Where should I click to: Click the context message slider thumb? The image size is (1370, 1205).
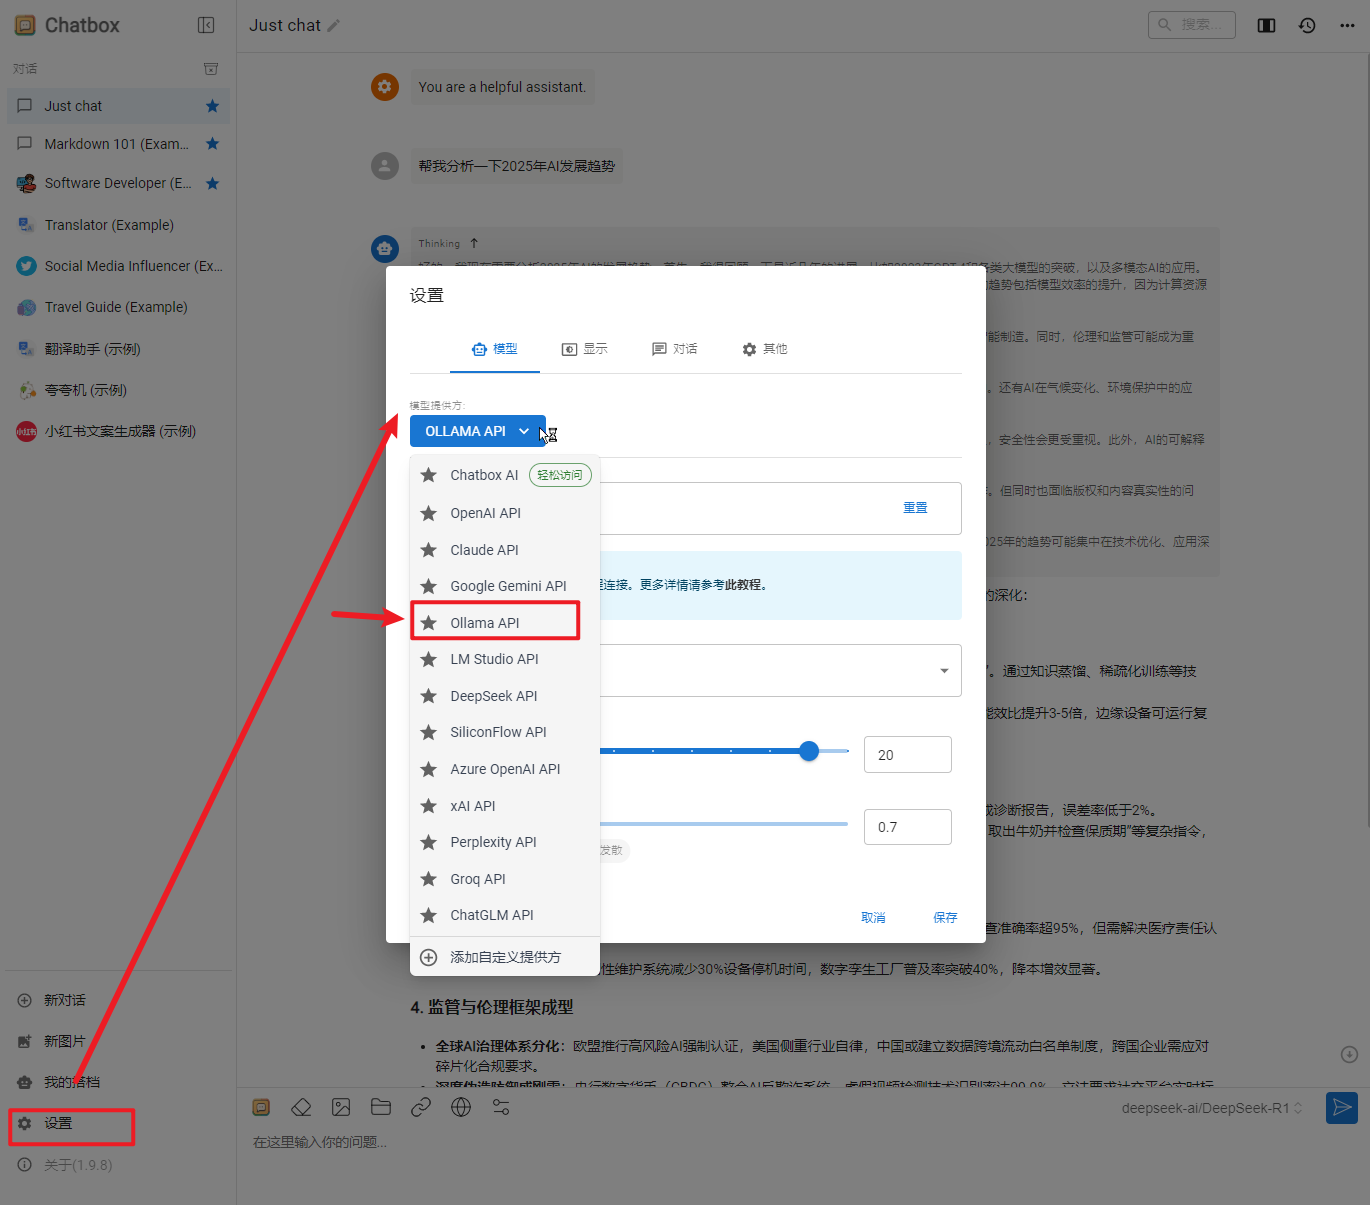(x=809, y=751)
